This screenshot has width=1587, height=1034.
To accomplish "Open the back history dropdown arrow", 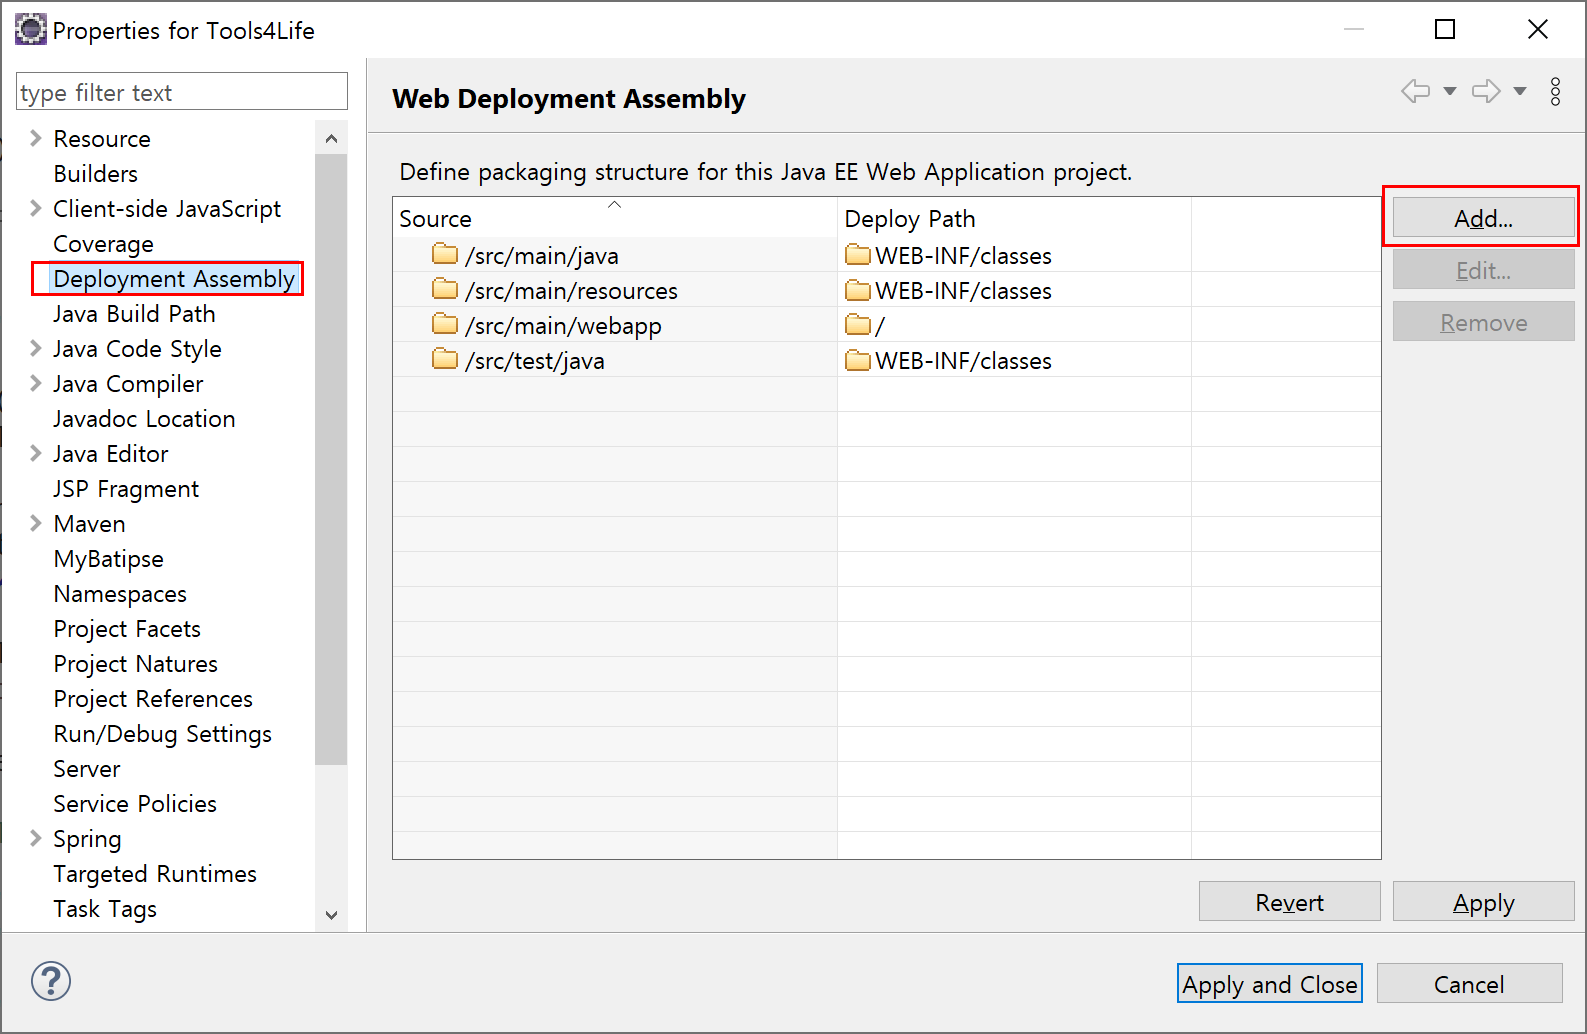I will pos(1450,92).
